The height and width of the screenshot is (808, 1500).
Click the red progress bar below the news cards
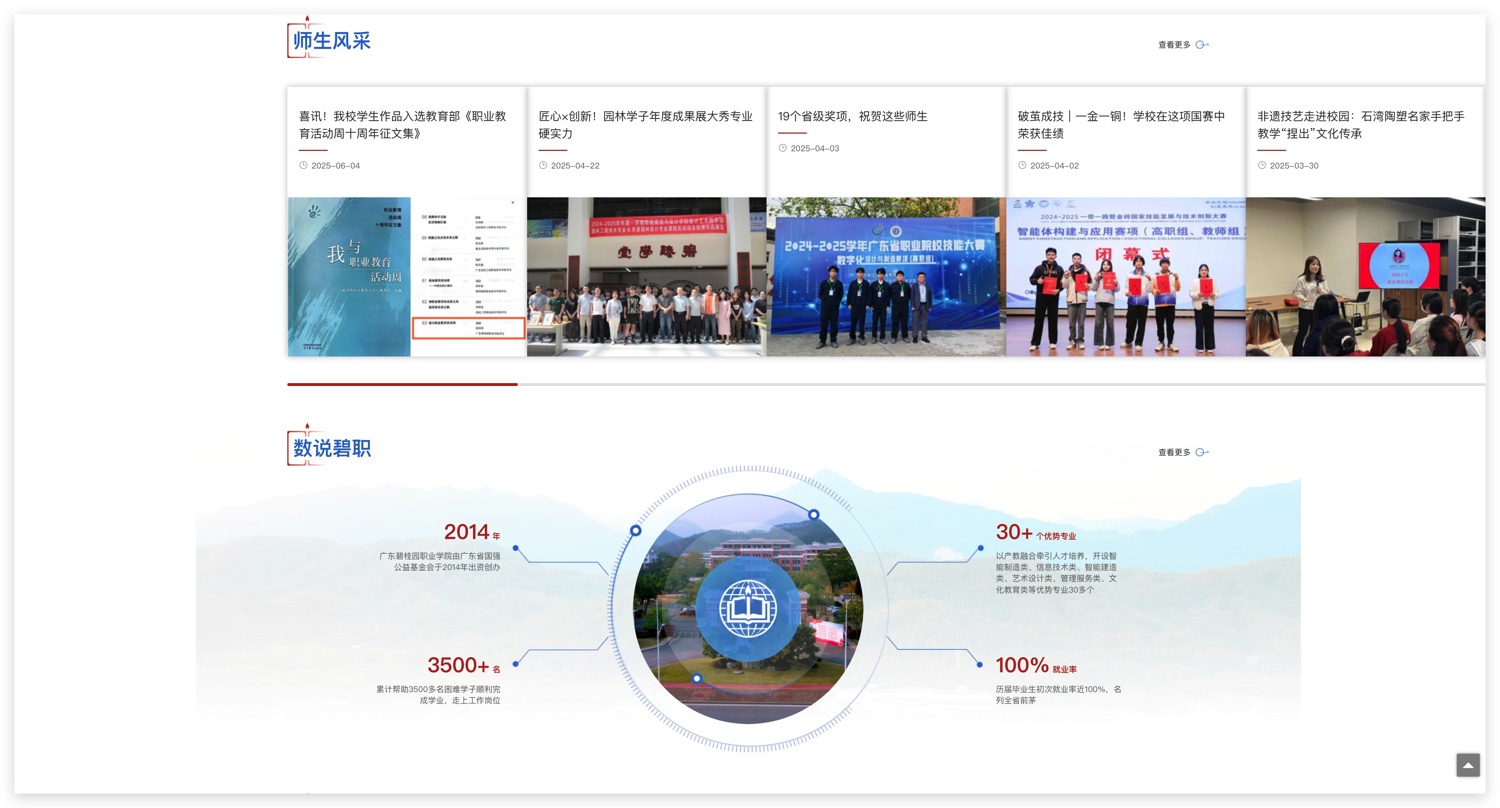click(x=402, y=384)
